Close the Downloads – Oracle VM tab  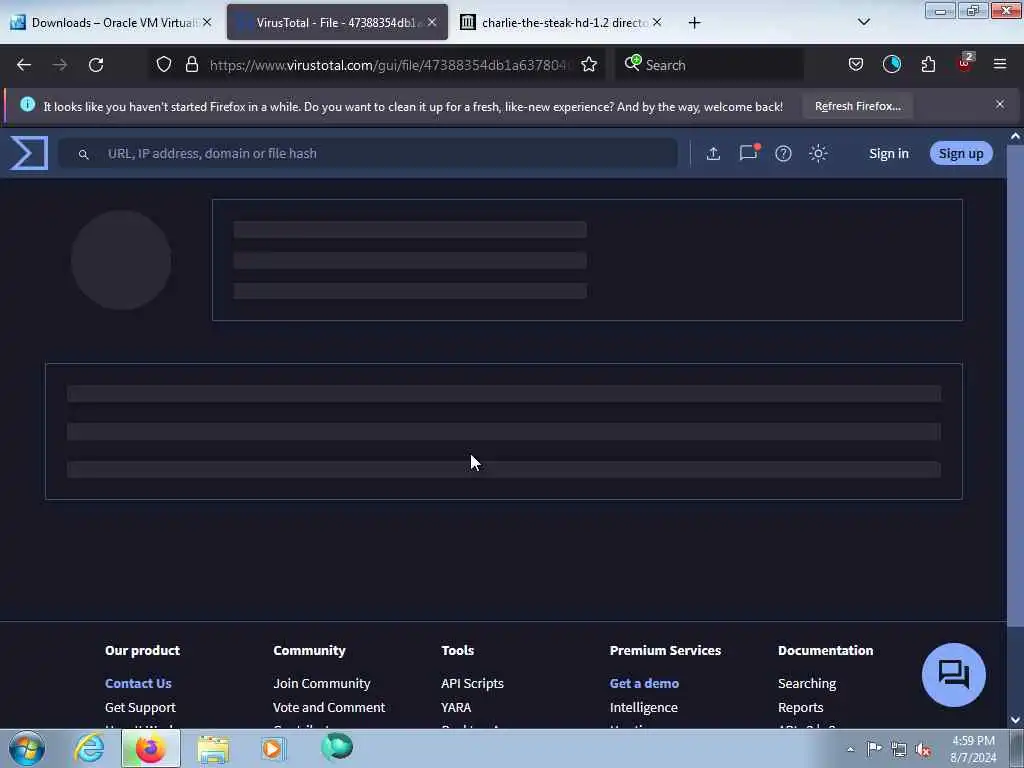coord(207,22)
